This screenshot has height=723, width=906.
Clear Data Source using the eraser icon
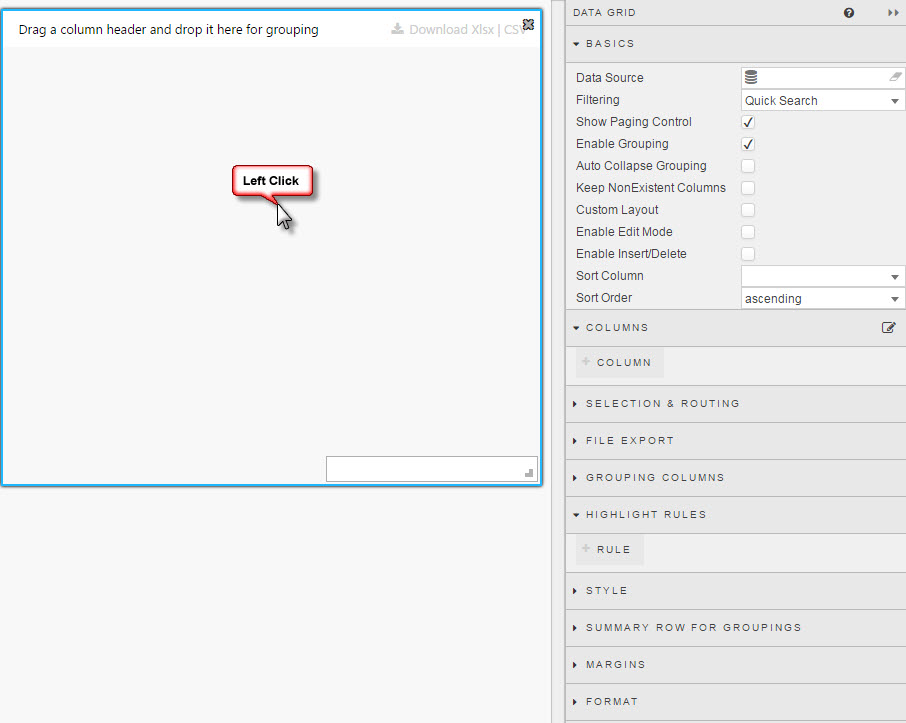coord(895,76)
